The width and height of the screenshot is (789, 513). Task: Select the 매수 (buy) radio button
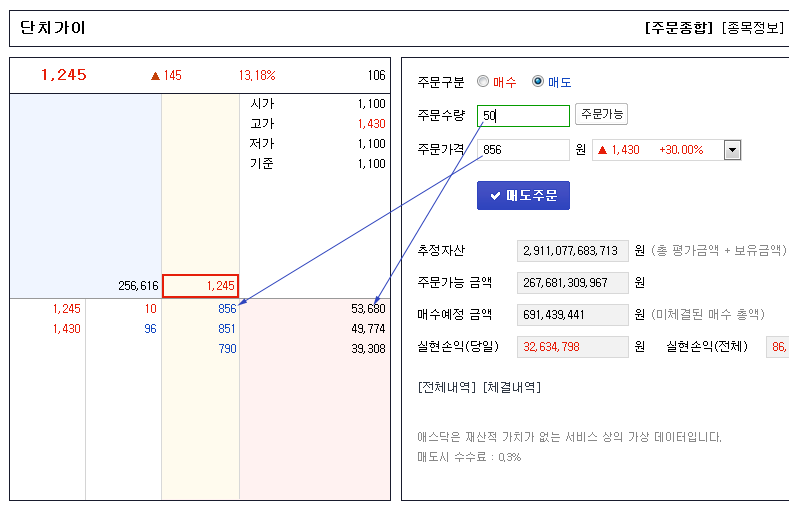tap(483, 82)
